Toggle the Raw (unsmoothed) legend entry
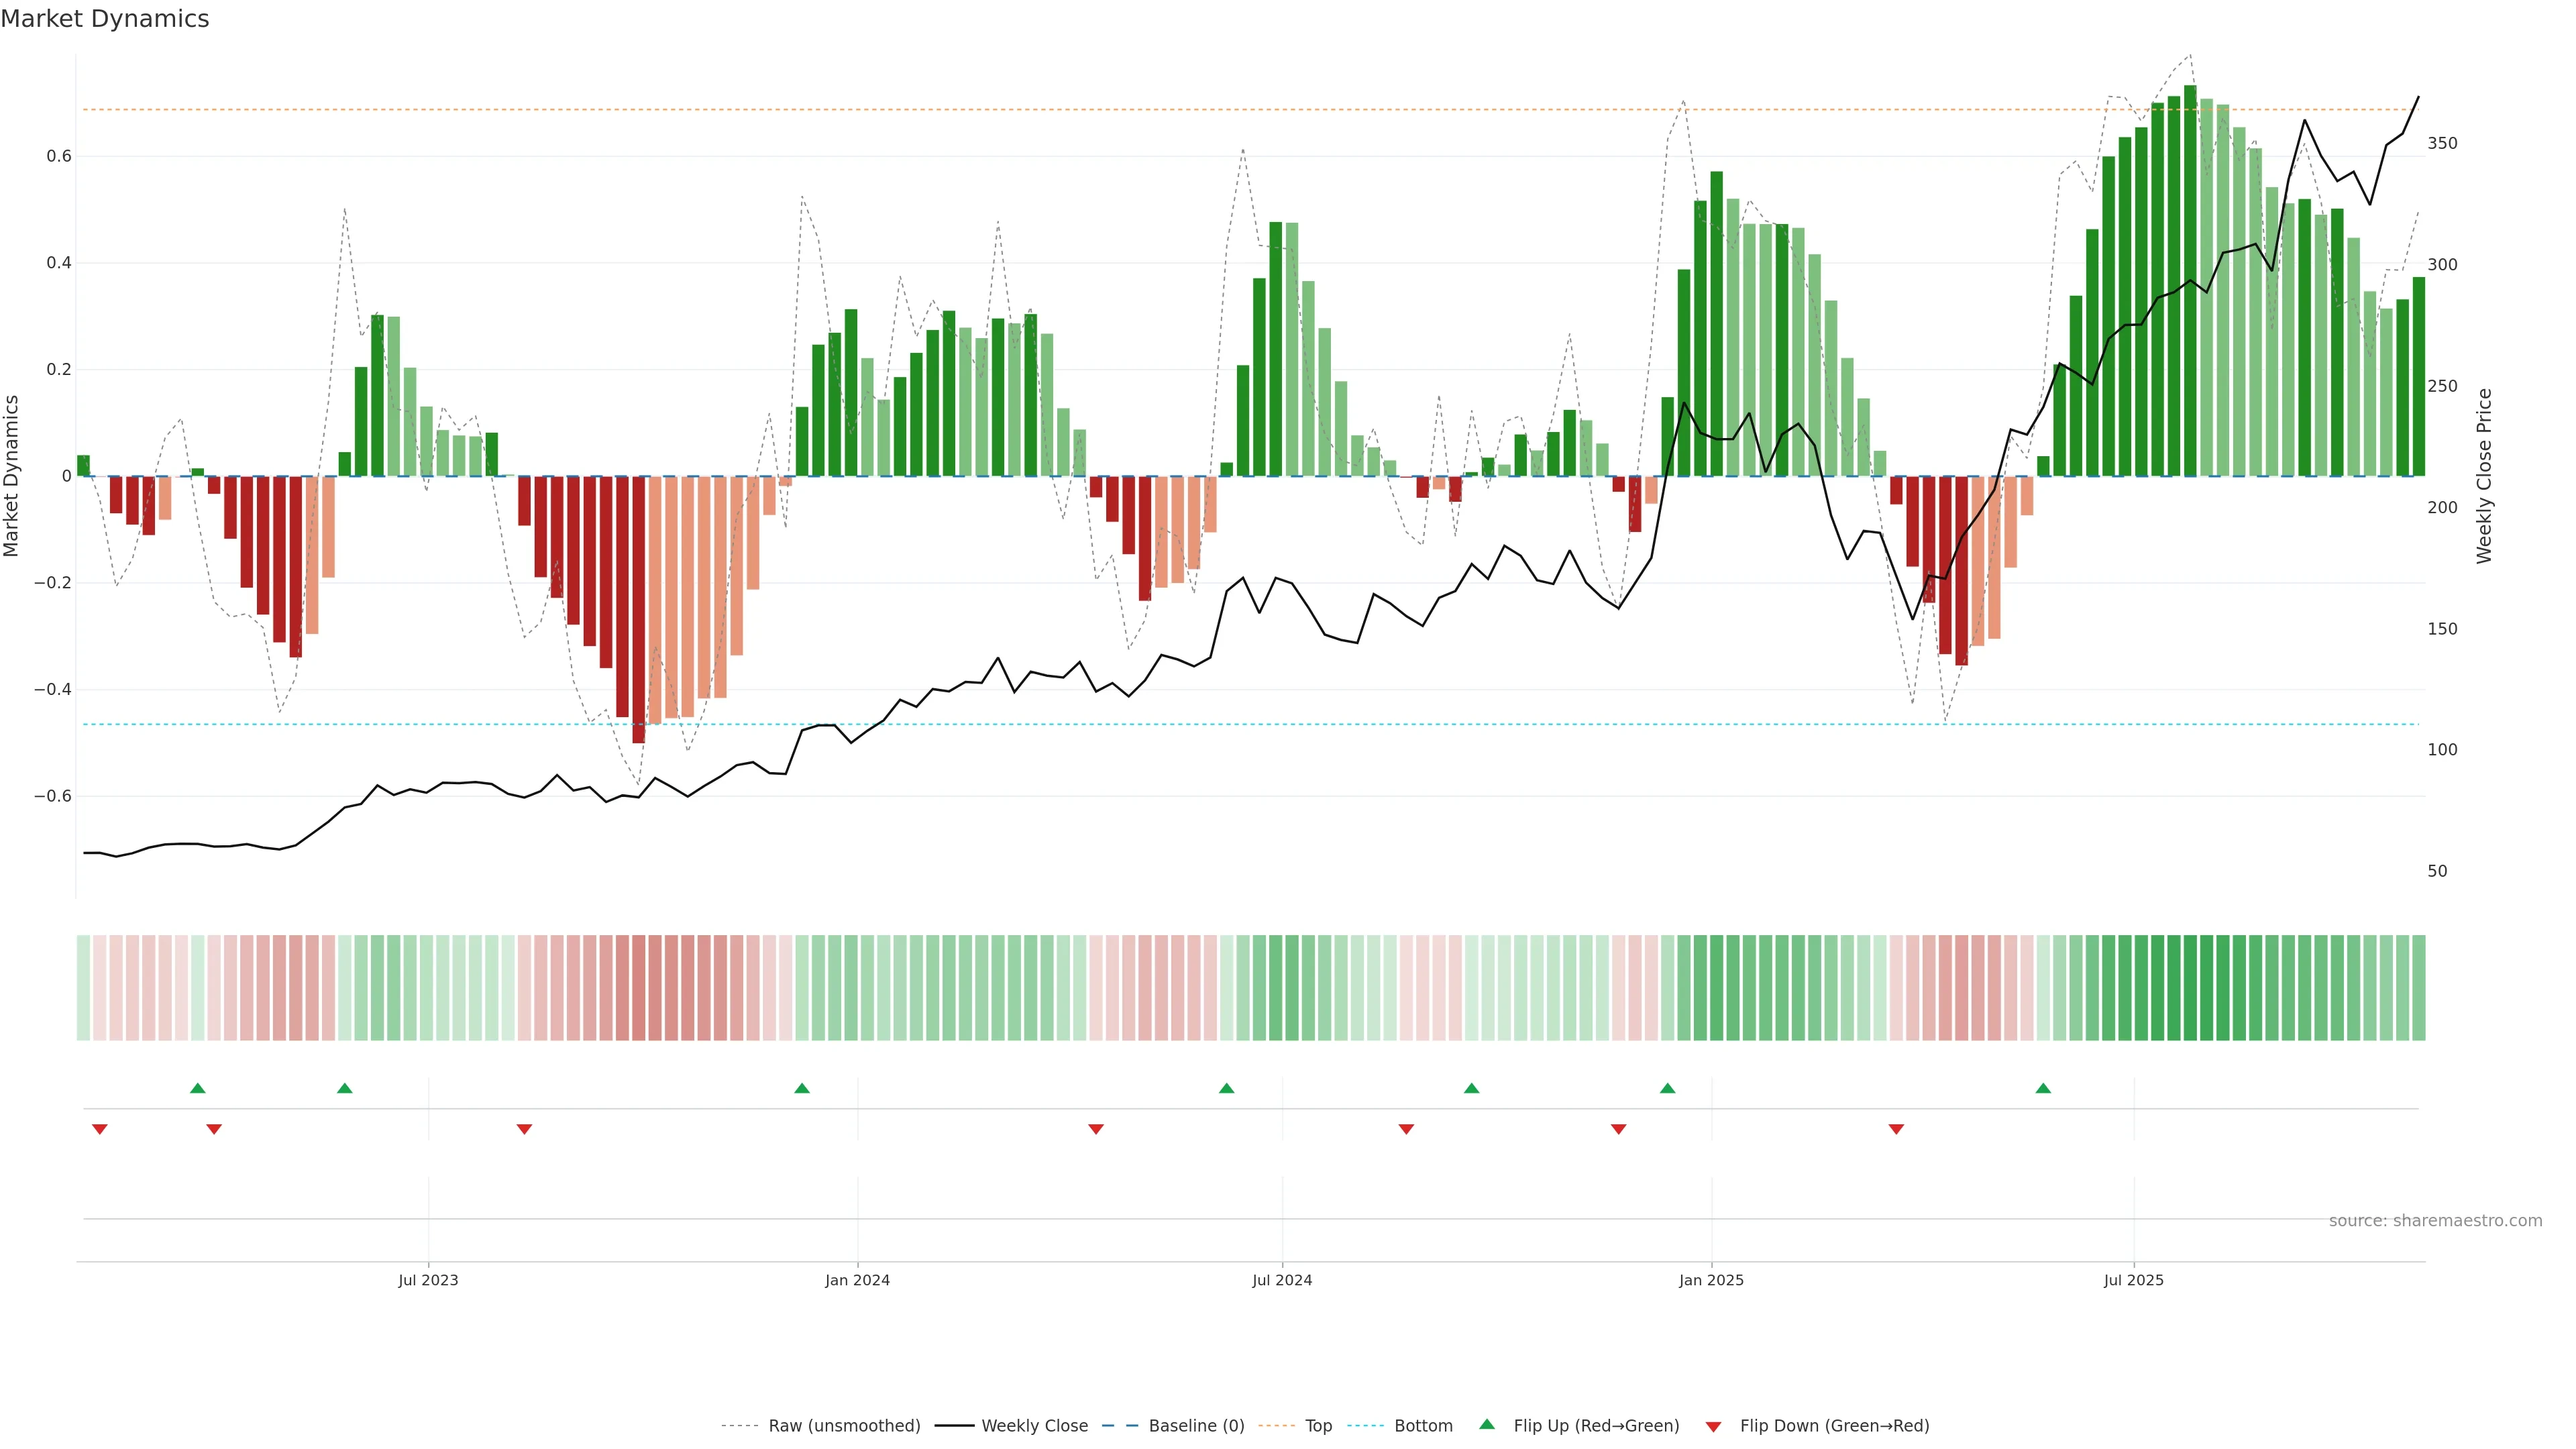2576x1449 pixels. tap(843, 1426)
